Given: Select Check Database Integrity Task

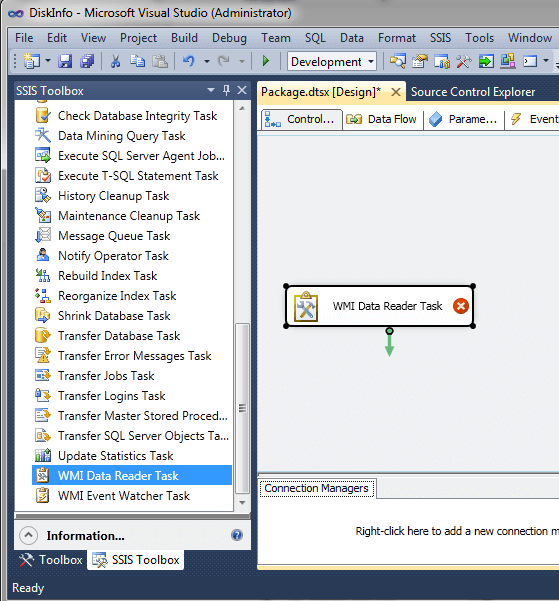Looking at the screenshot, I should [x=132, y=116].
